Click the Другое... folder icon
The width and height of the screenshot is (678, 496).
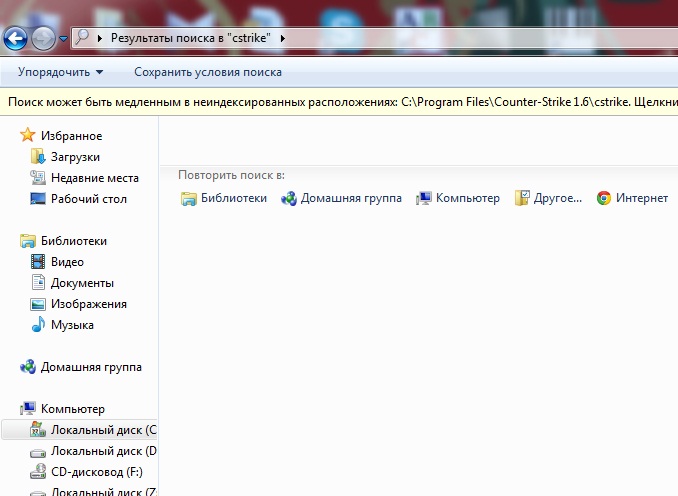click(x=522, y=198)
